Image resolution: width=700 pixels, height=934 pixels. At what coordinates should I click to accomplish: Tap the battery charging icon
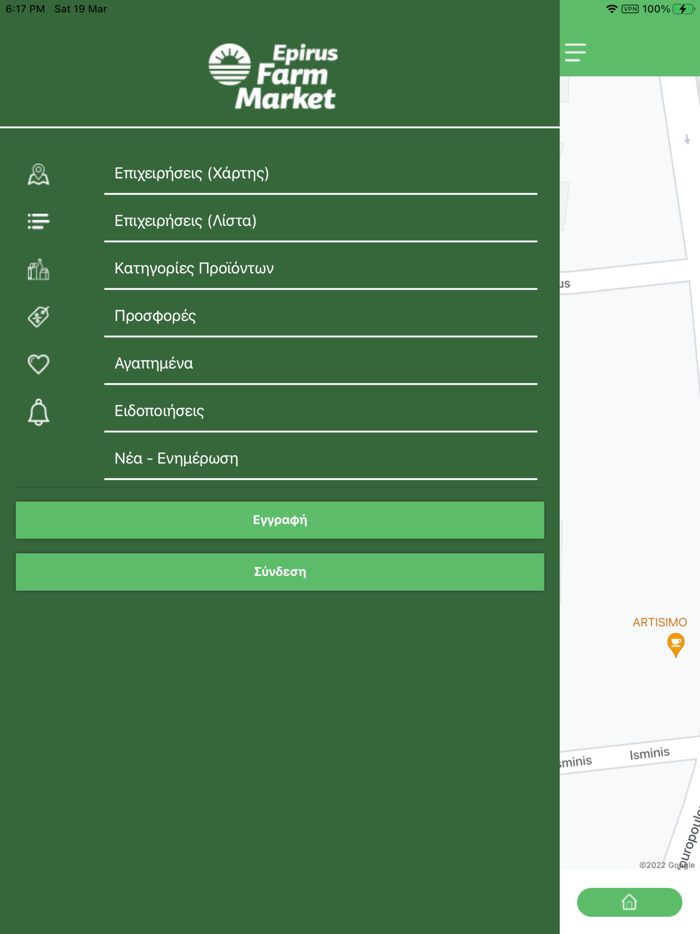(x=683, y=9)
